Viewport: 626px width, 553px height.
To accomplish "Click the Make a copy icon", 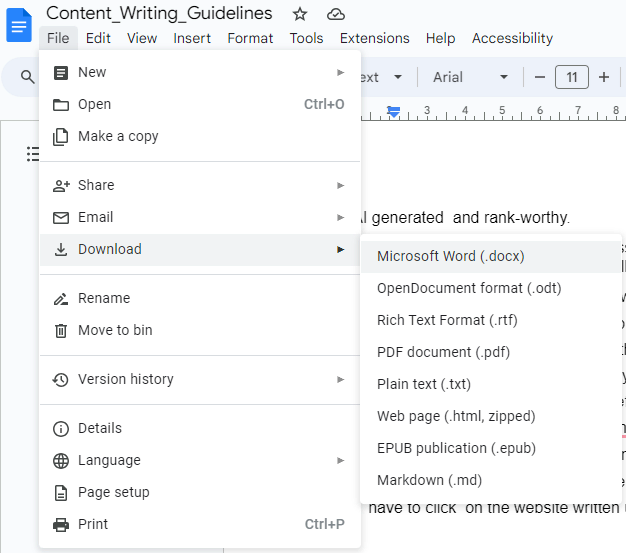I will tap(61, 137).
